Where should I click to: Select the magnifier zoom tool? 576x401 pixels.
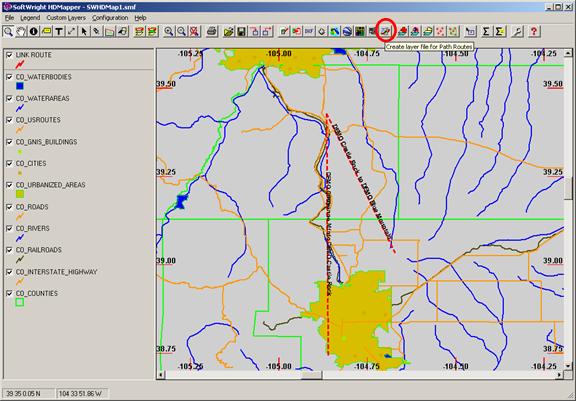click(8, 32)
